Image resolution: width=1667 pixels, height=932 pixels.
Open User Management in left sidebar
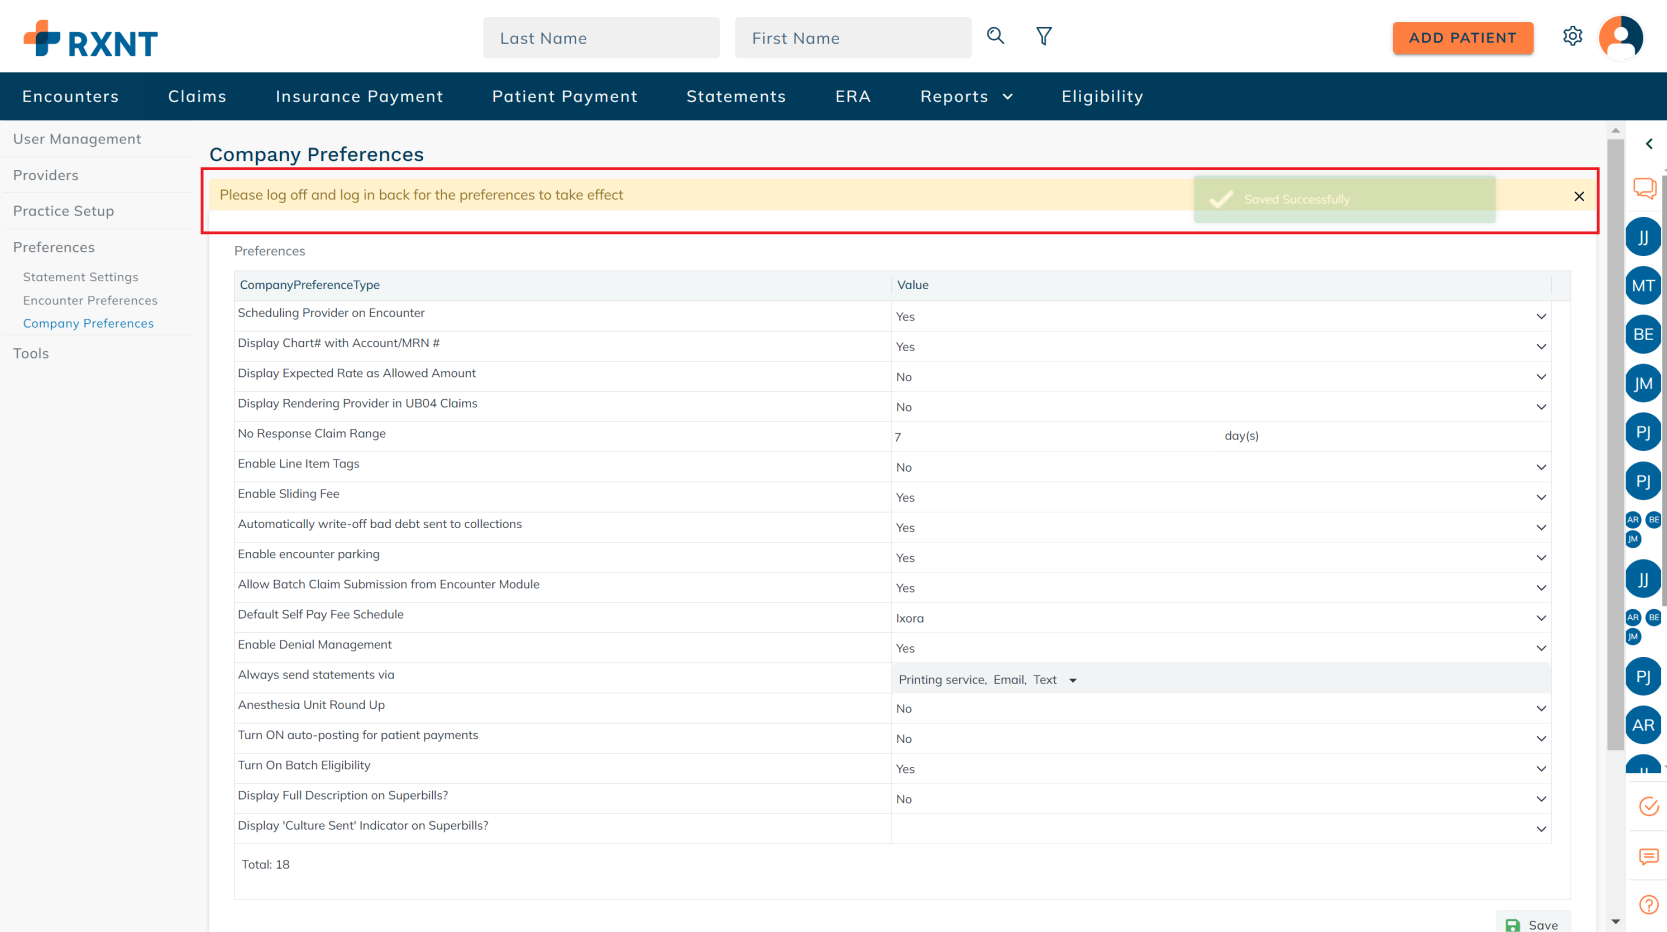pyautogui.click(x=77, y=139)
